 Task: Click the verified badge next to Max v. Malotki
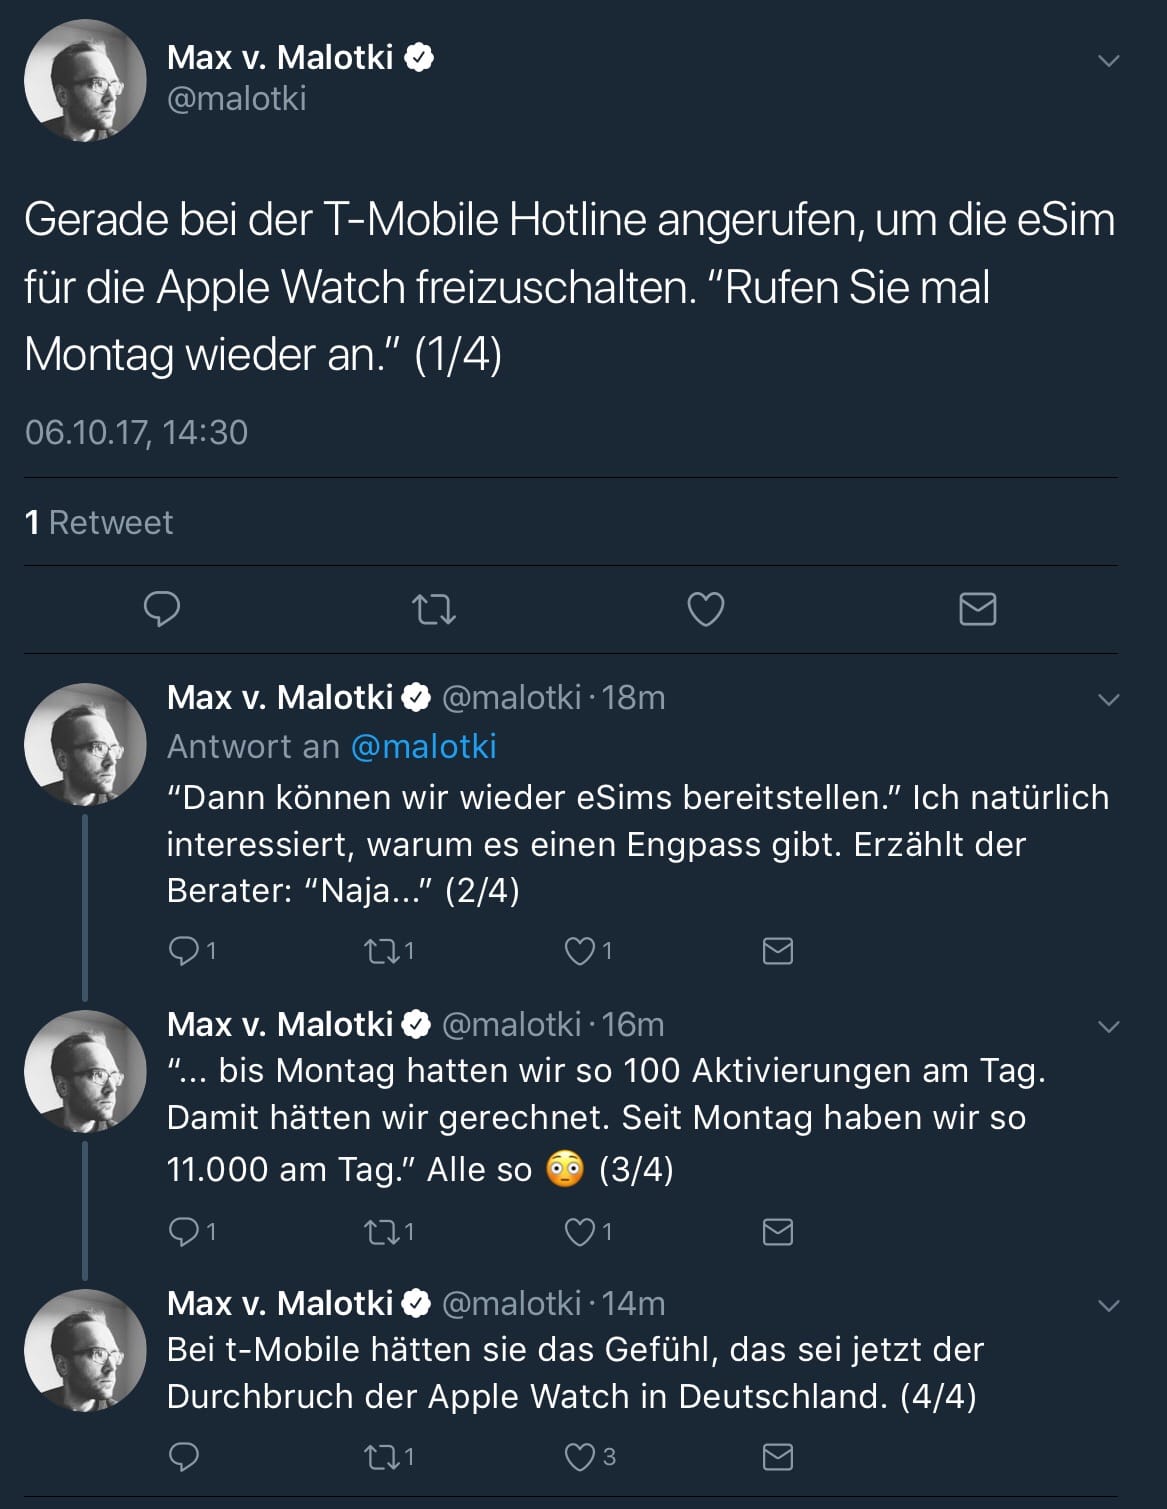pyautogui.click(x=418, y=58)
